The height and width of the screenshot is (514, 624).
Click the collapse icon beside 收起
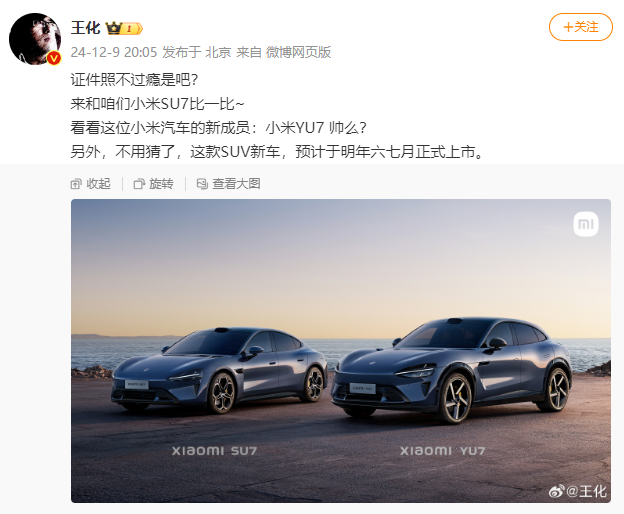[76, 184]
